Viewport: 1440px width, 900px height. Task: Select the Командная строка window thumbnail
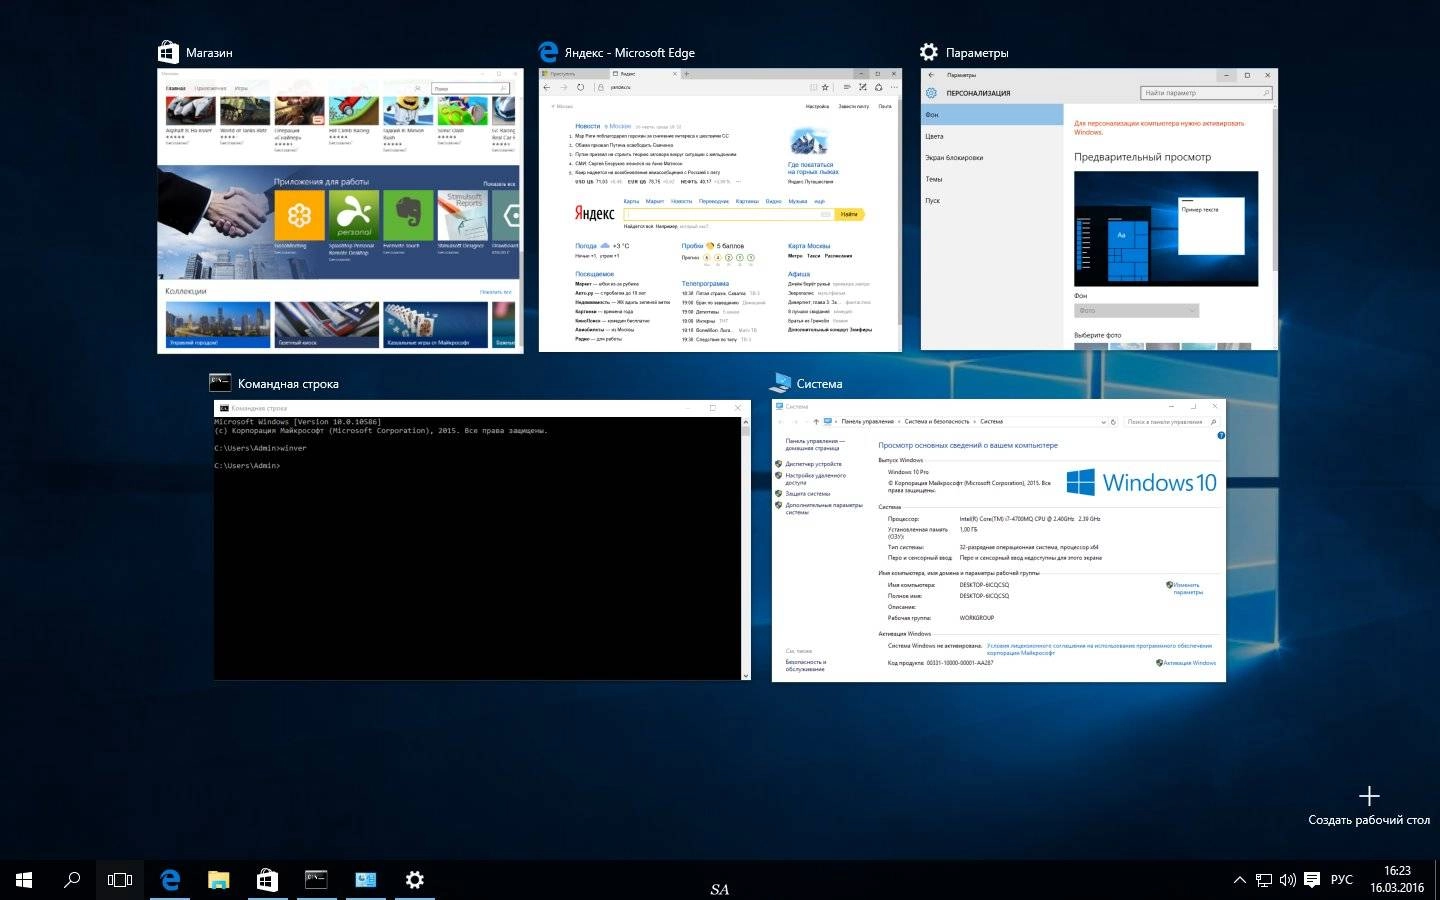(482, 541)
